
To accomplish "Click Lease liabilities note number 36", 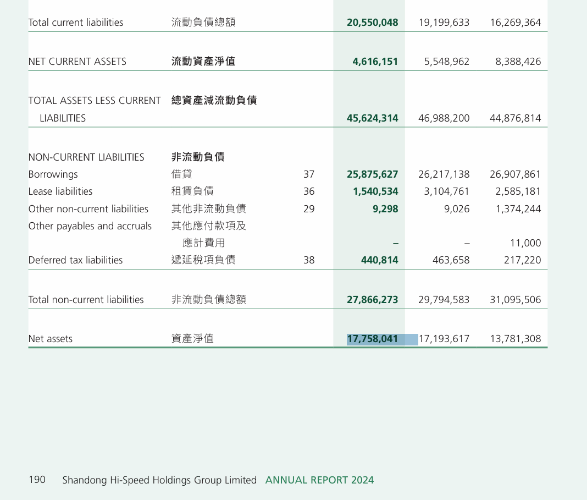I will (309, 192).
